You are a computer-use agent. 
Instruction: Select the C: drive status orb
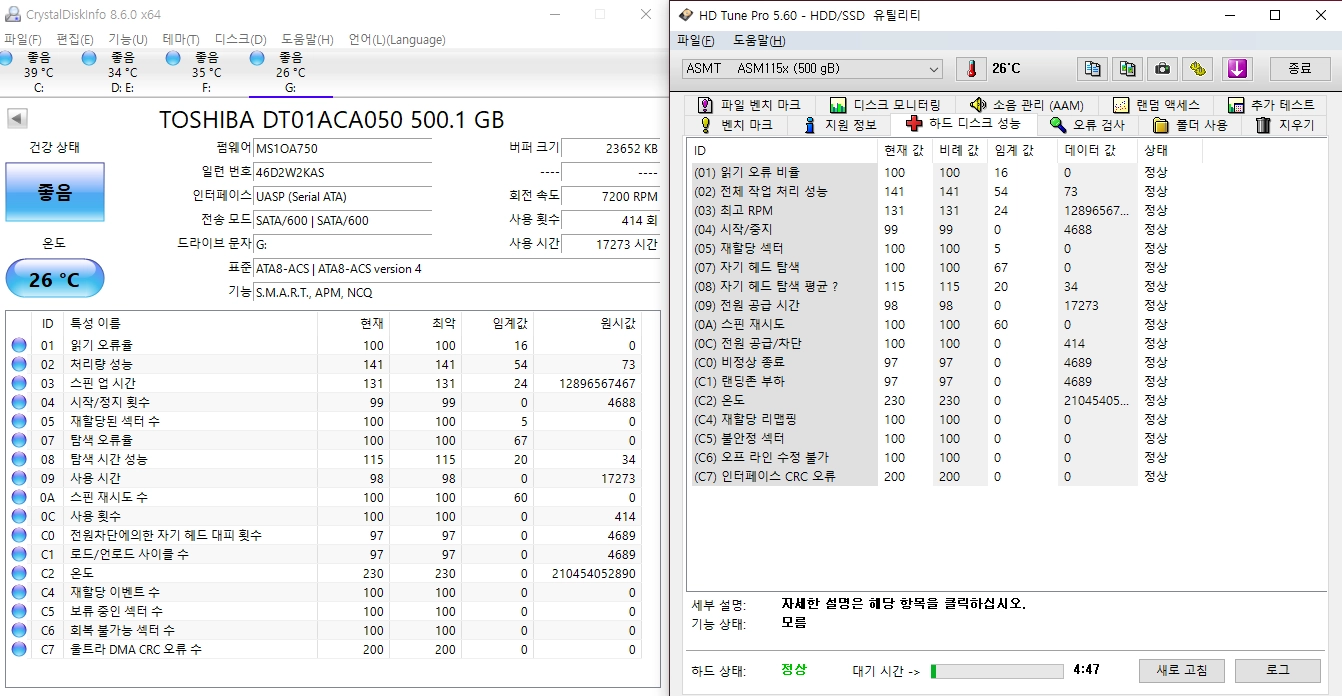[5, 59]
